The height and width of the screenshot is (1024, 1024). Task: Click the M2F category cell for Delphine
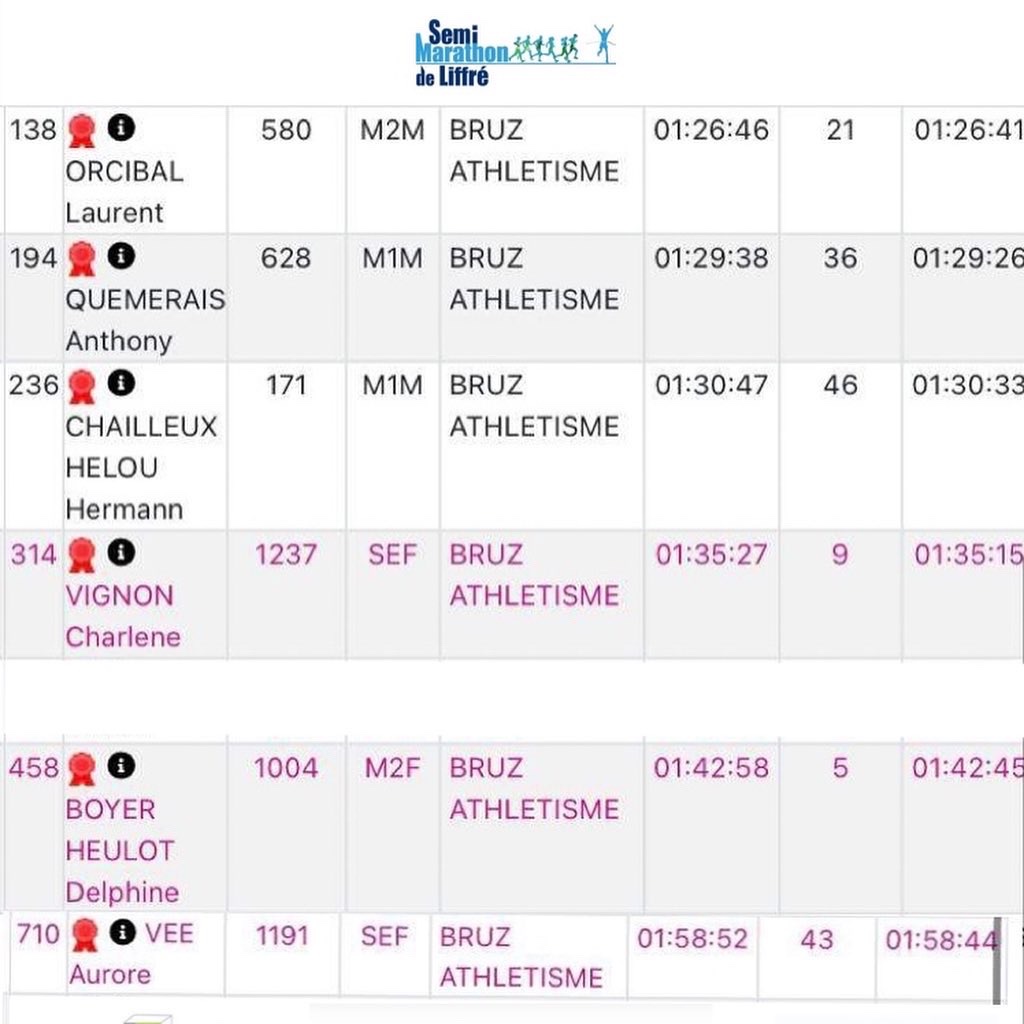point(392,768)
